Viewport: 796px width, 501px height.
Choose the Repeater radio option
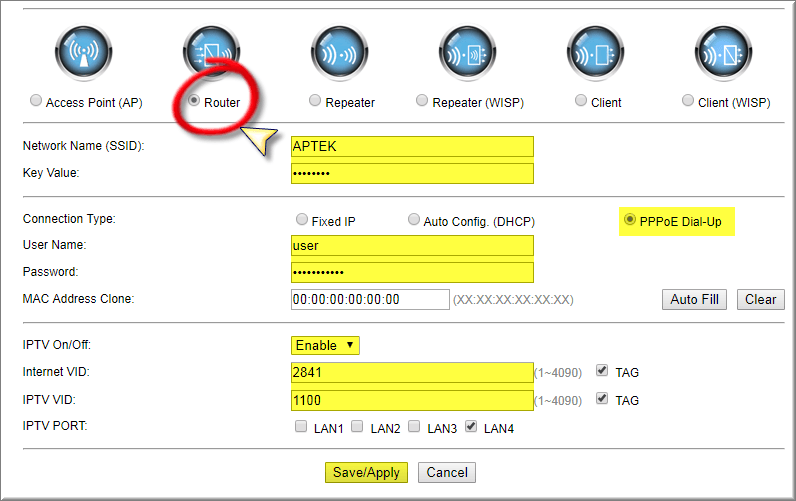pos(316,101)
